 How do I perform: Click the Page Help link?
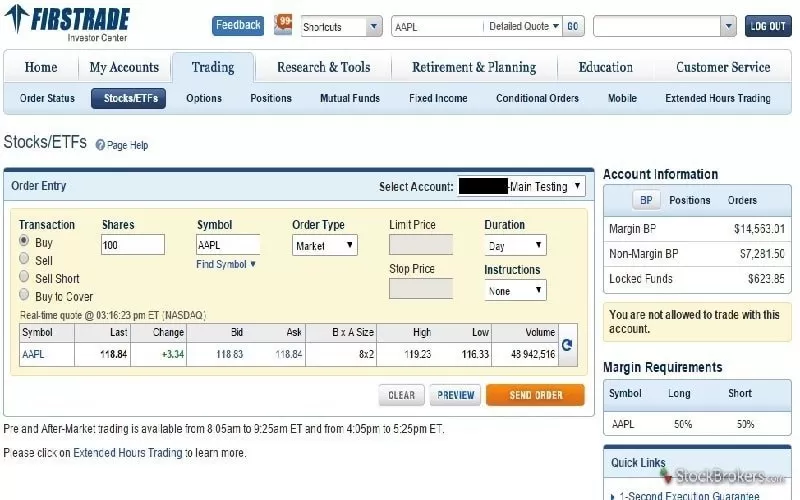[128, 145]
